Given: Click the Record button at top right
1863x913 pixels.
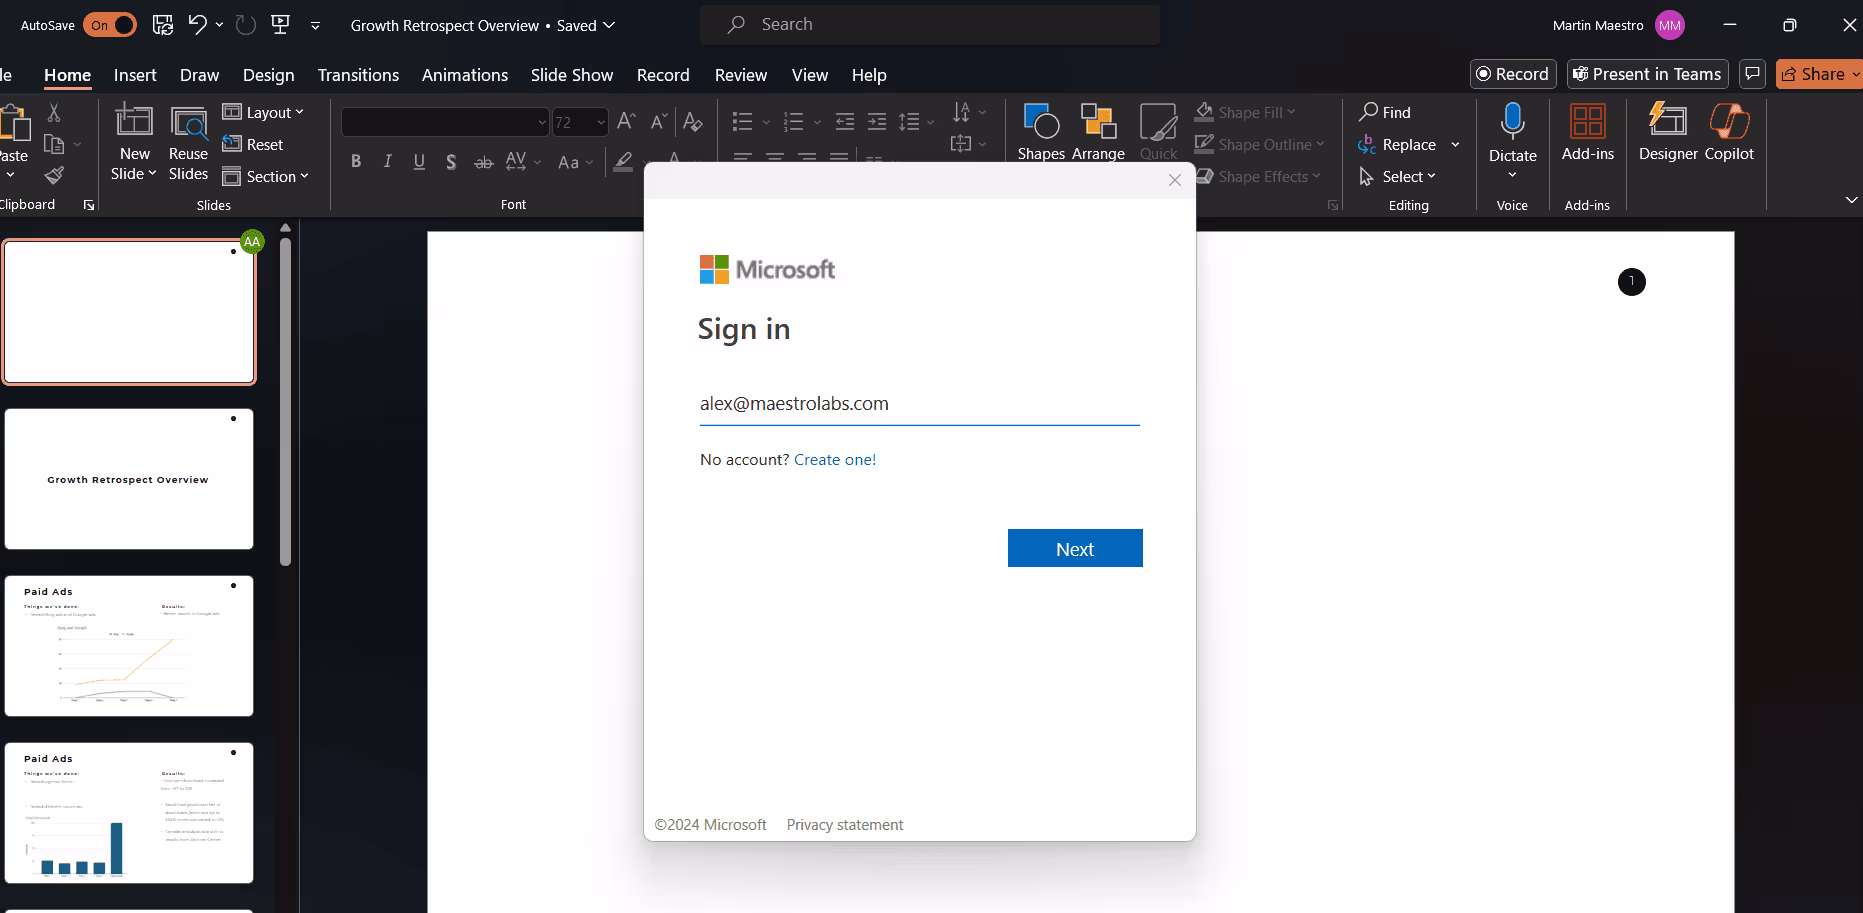Looking at the screenshot, I should coord(1513,74).
